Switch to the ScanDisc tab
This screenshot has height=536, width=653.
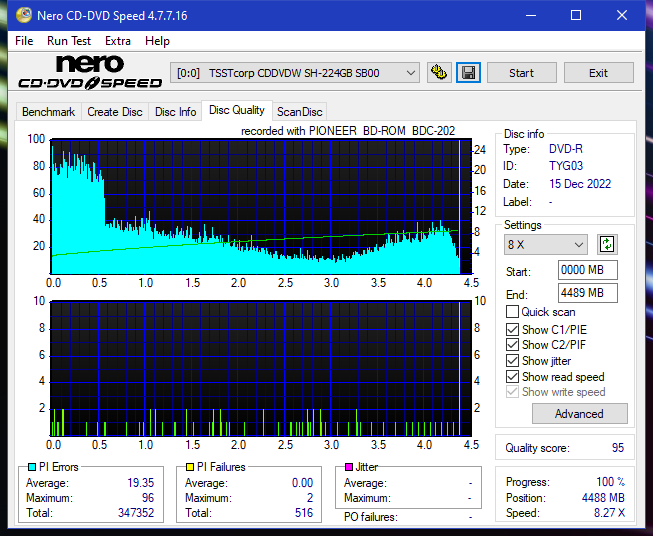pyautogui.click(x=299, y=112)
